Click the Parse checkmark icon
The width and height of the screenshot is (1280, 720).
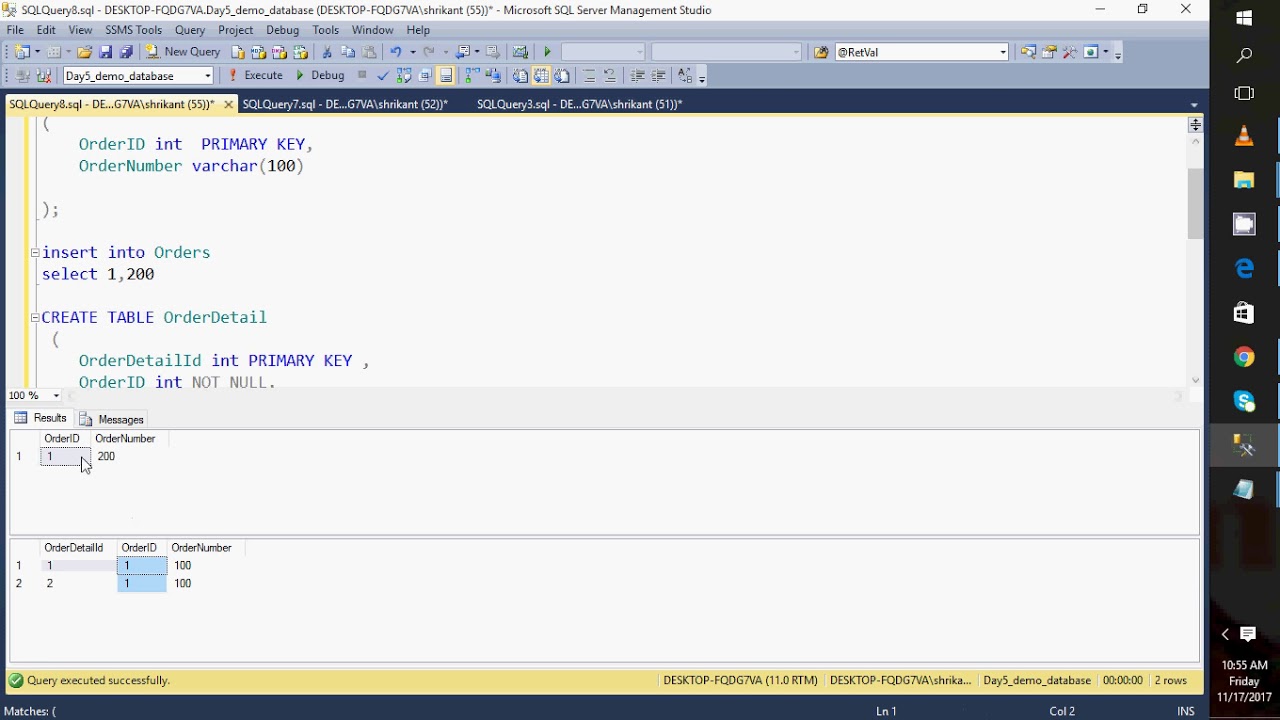click(382, 75)
